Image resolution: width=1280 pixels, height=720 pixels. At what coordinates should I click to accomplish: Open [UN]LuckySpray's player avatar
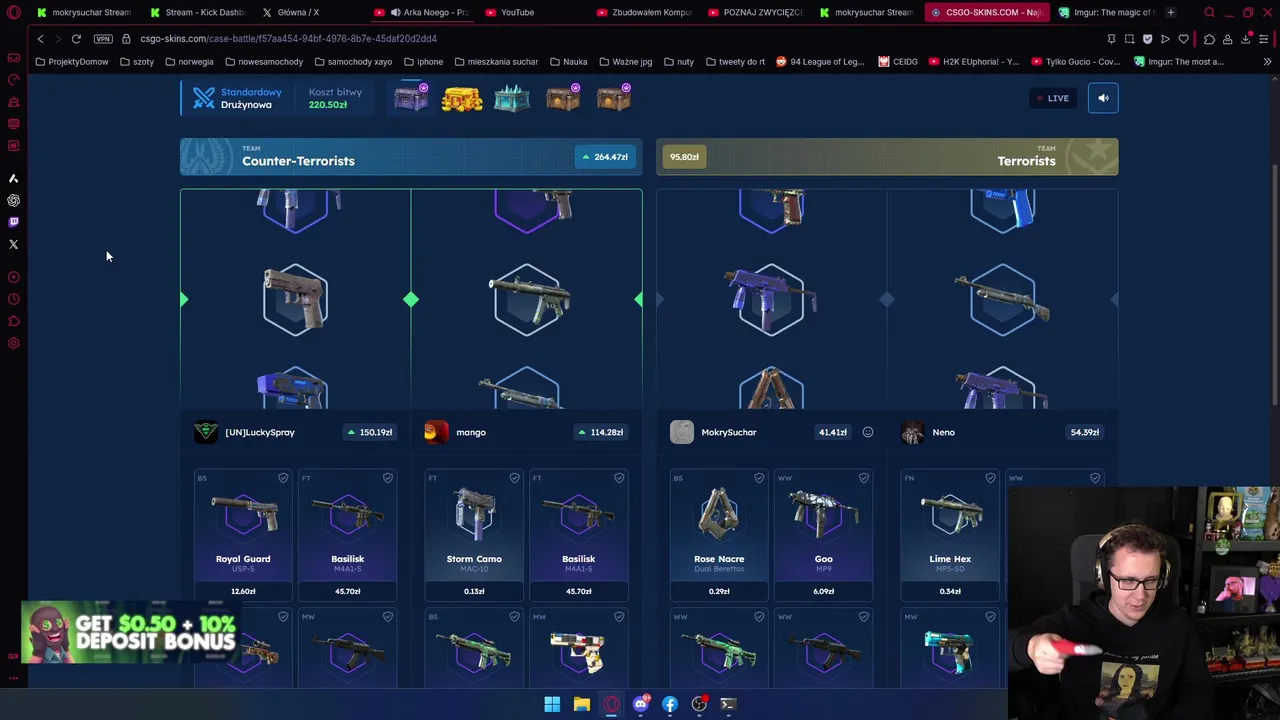click(x=206, y=432)
